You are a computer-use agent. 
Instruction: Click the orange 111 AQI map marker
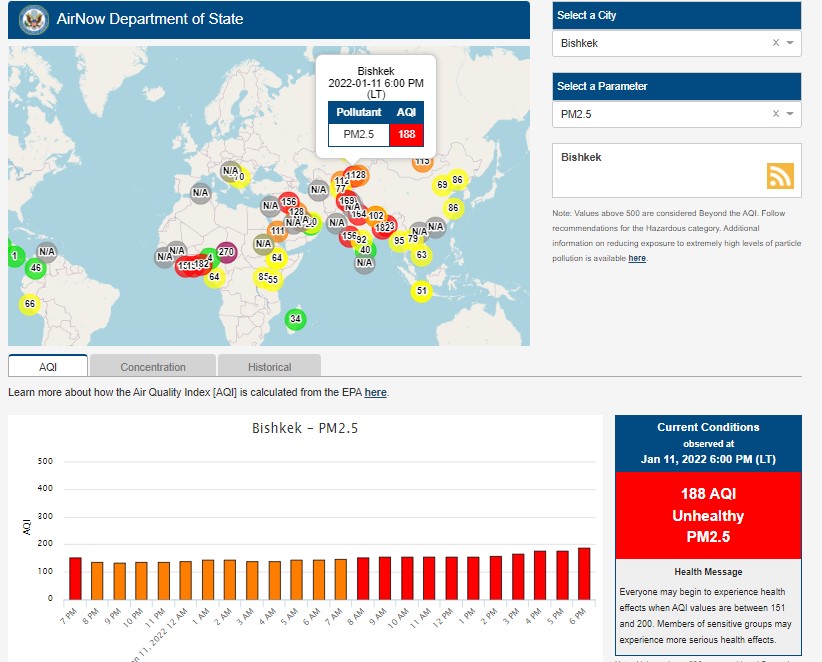tap(278, 231)
